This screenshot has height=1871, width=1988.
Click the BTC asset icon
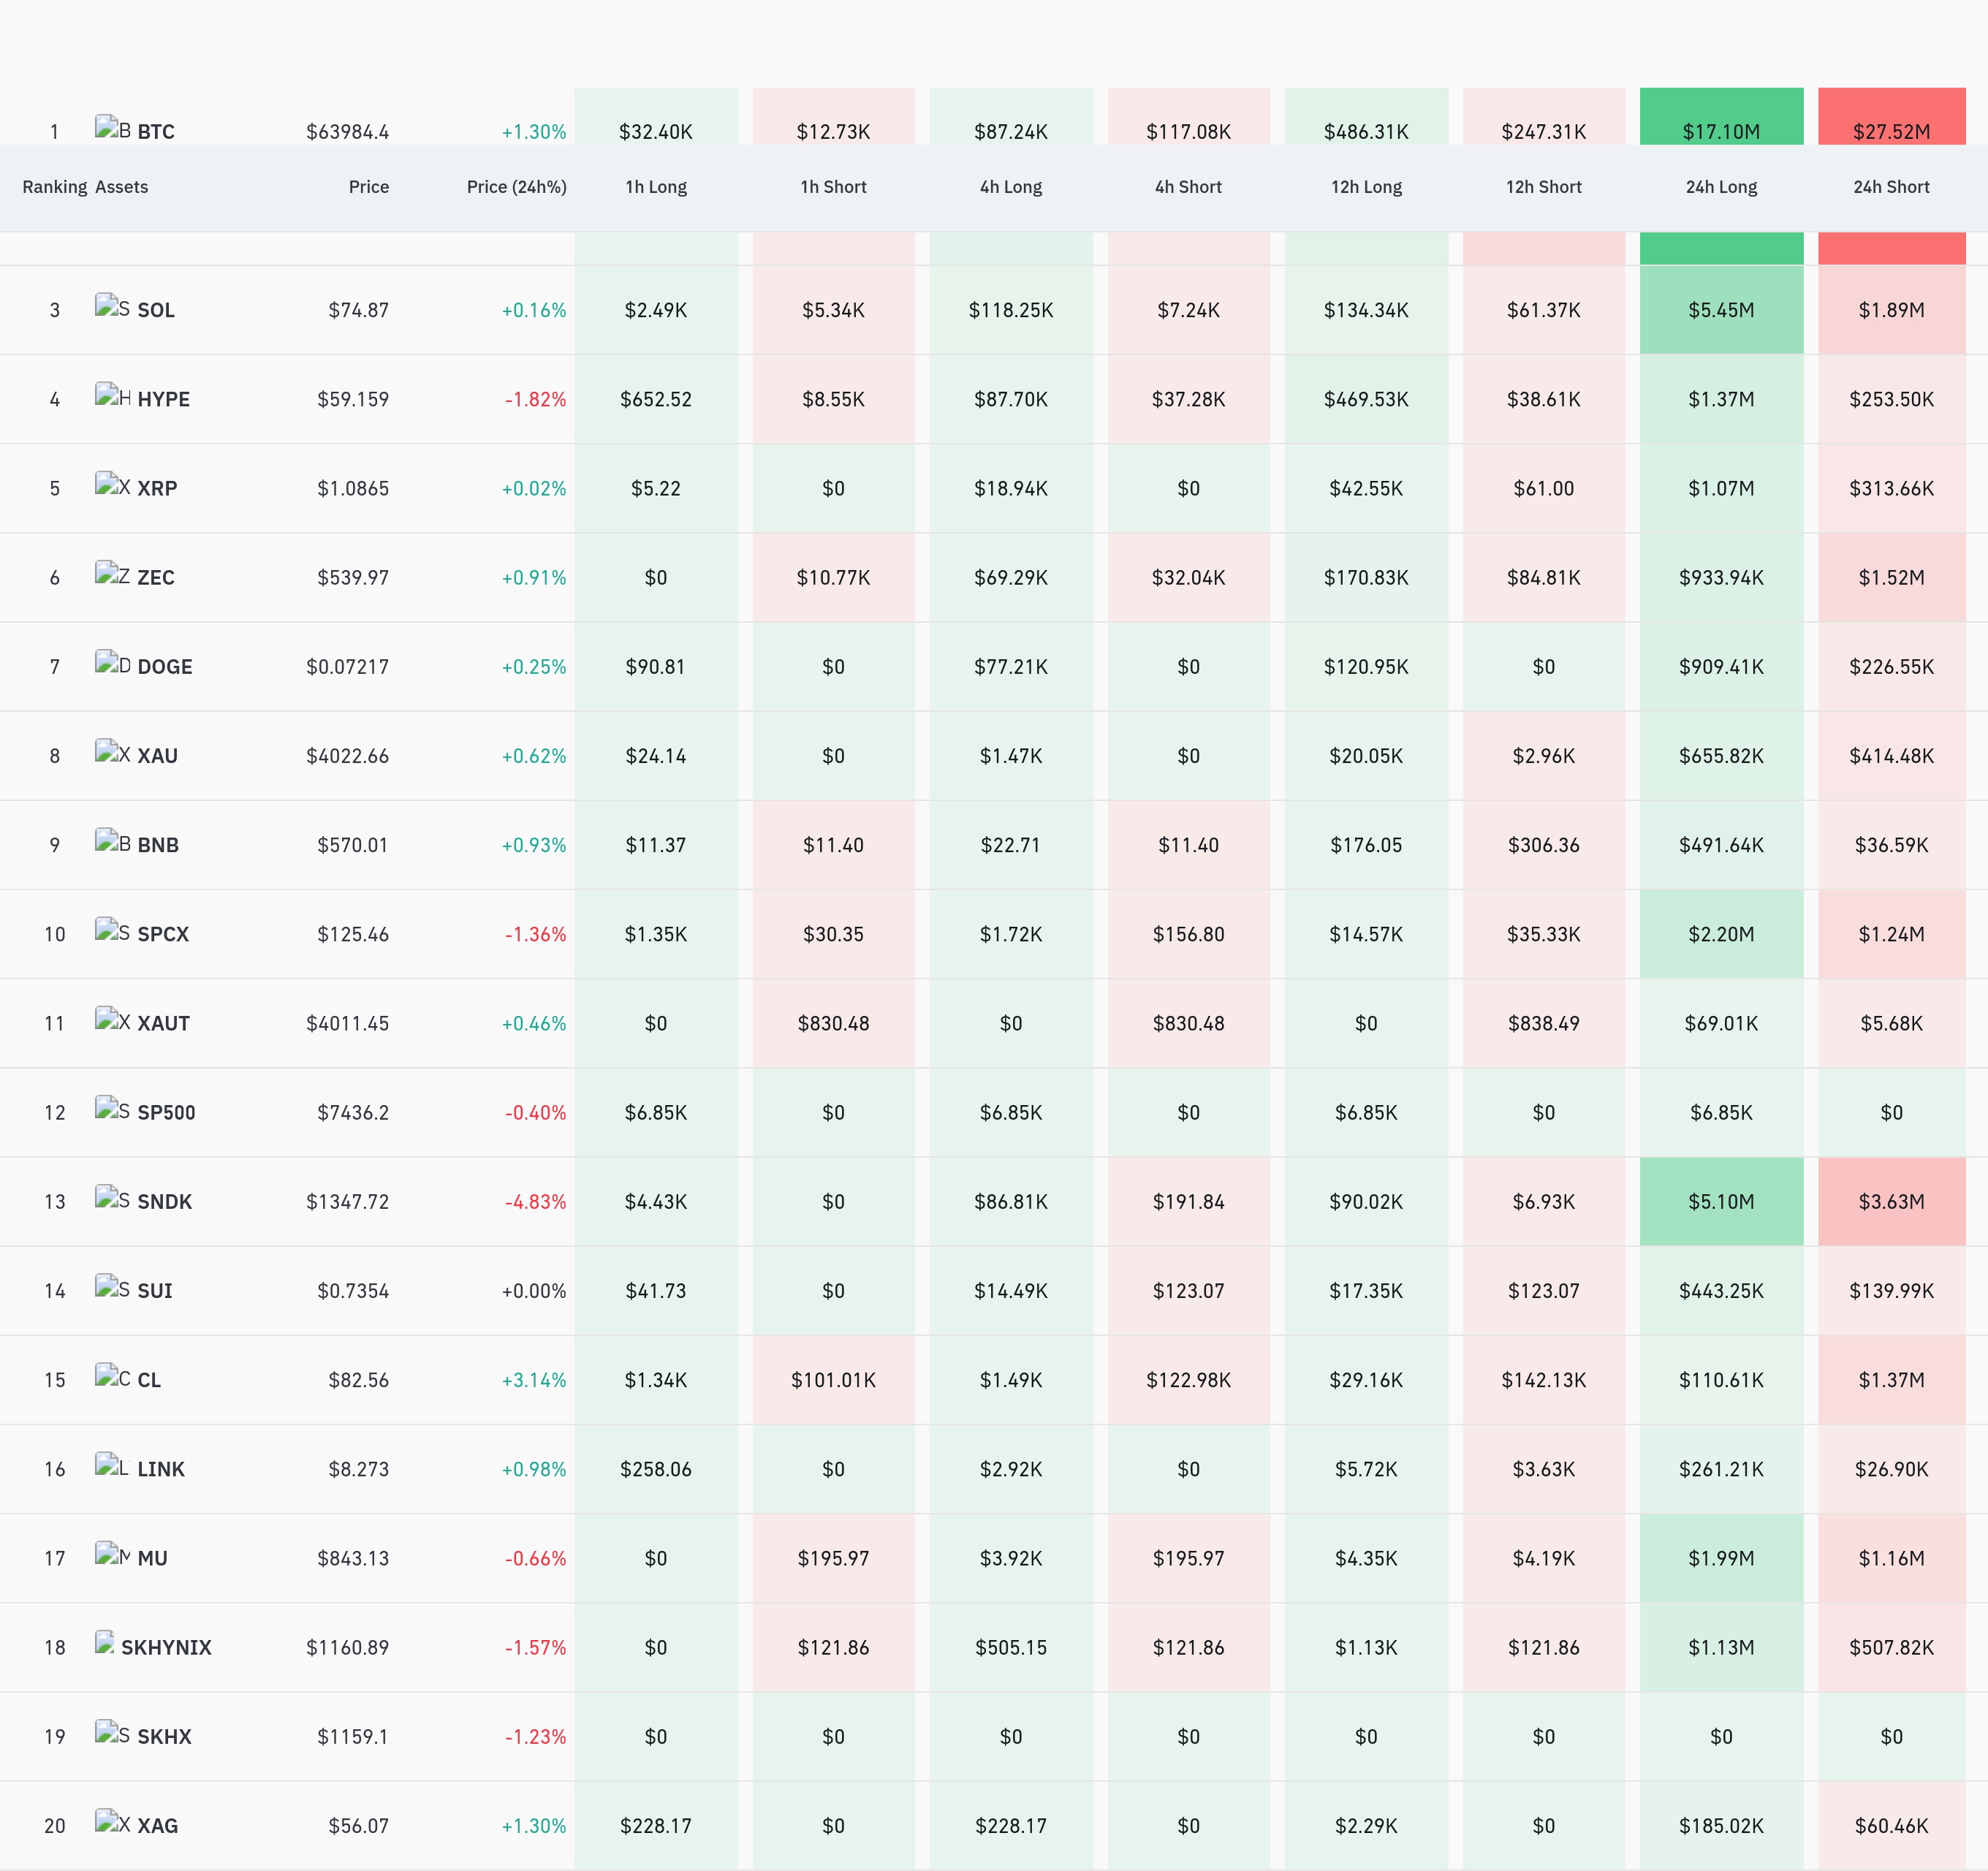112,128
